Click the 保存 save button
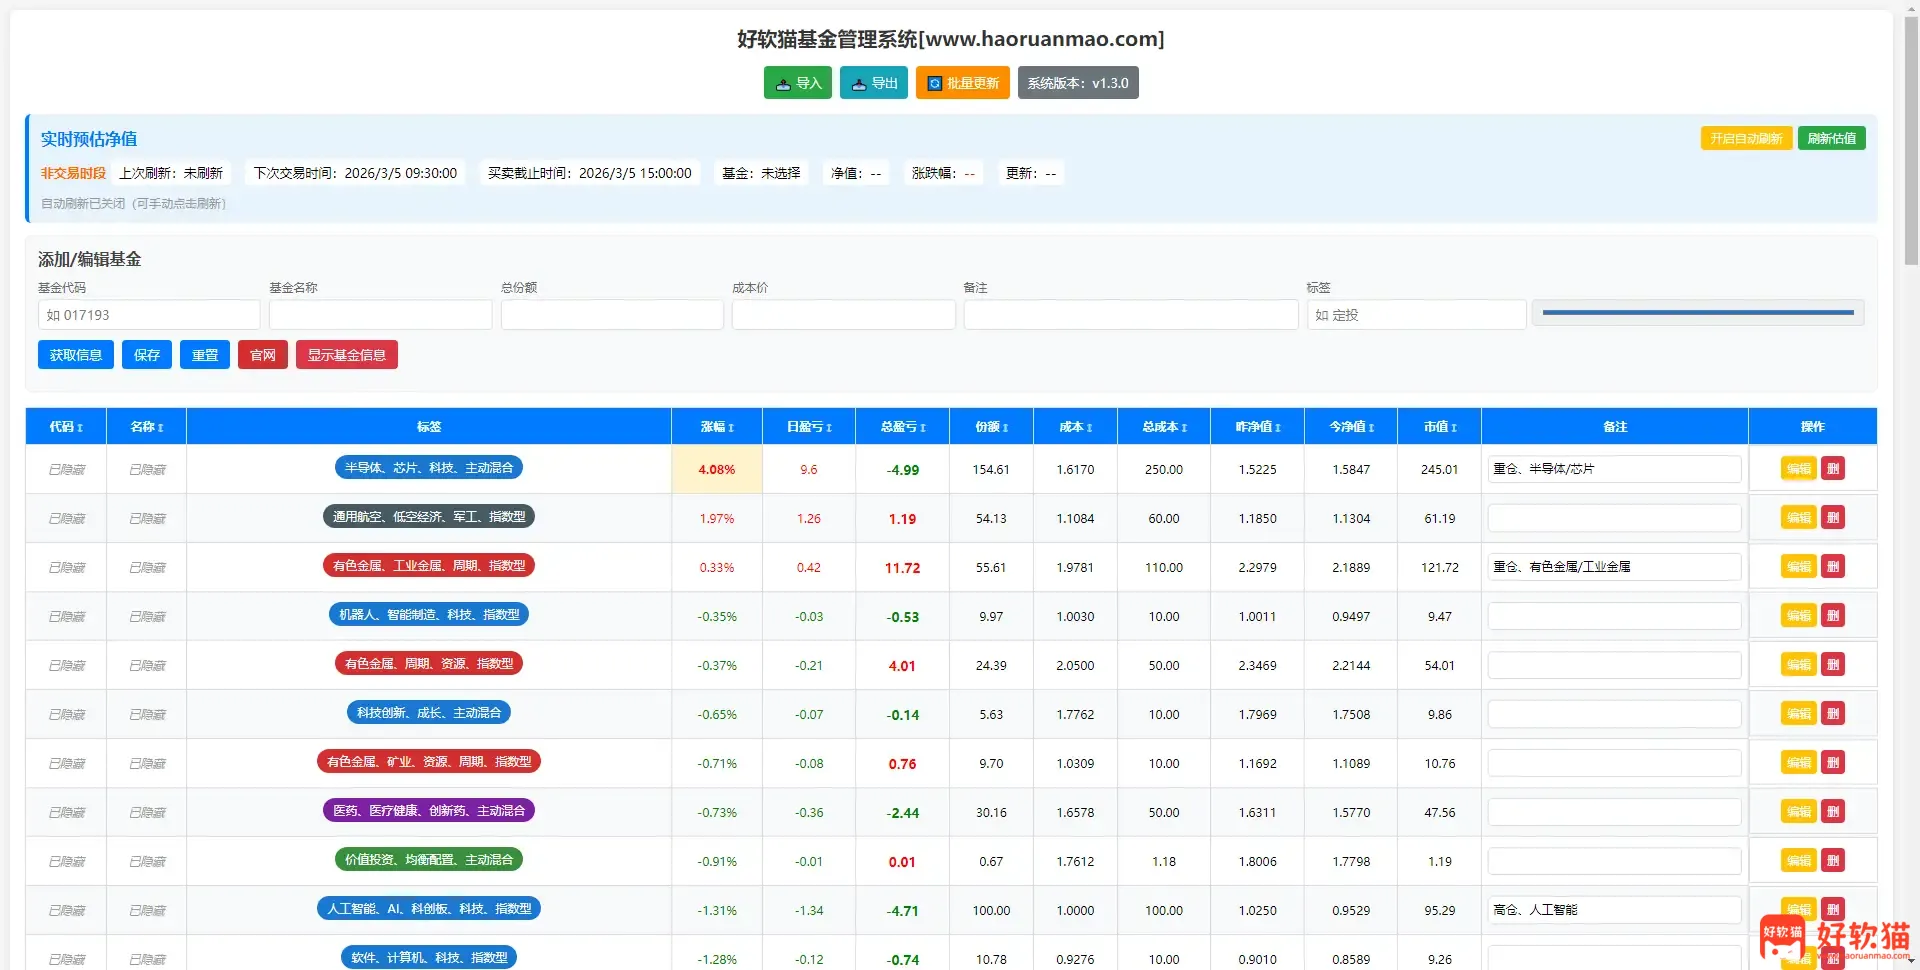1920x970 pixels. coord(146,354)
